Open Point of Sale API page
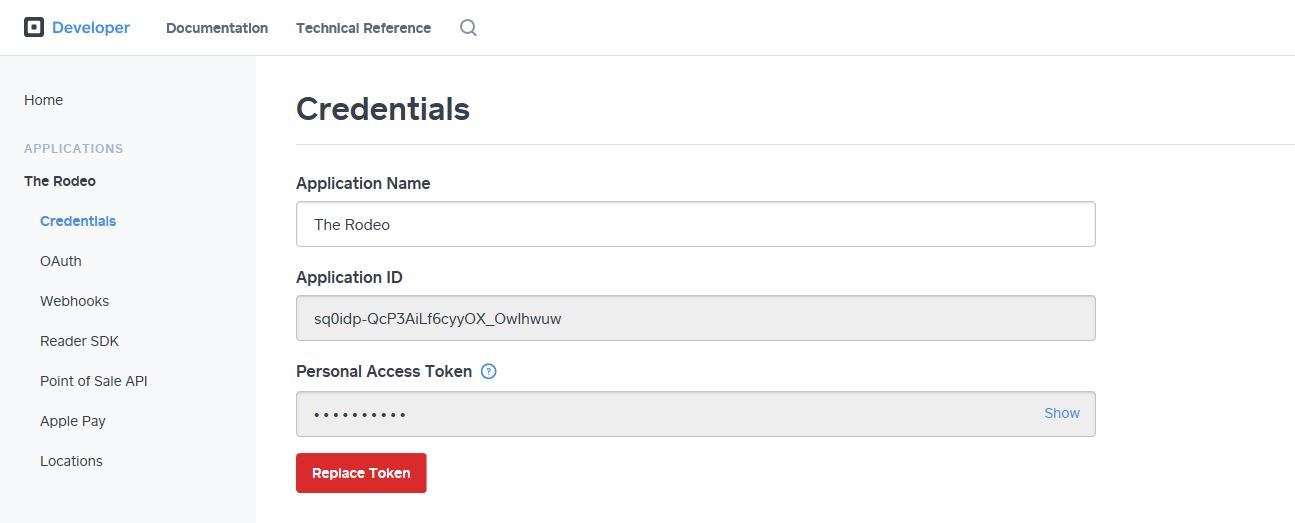The image size is (1295, 523). (x=94, y=381)
